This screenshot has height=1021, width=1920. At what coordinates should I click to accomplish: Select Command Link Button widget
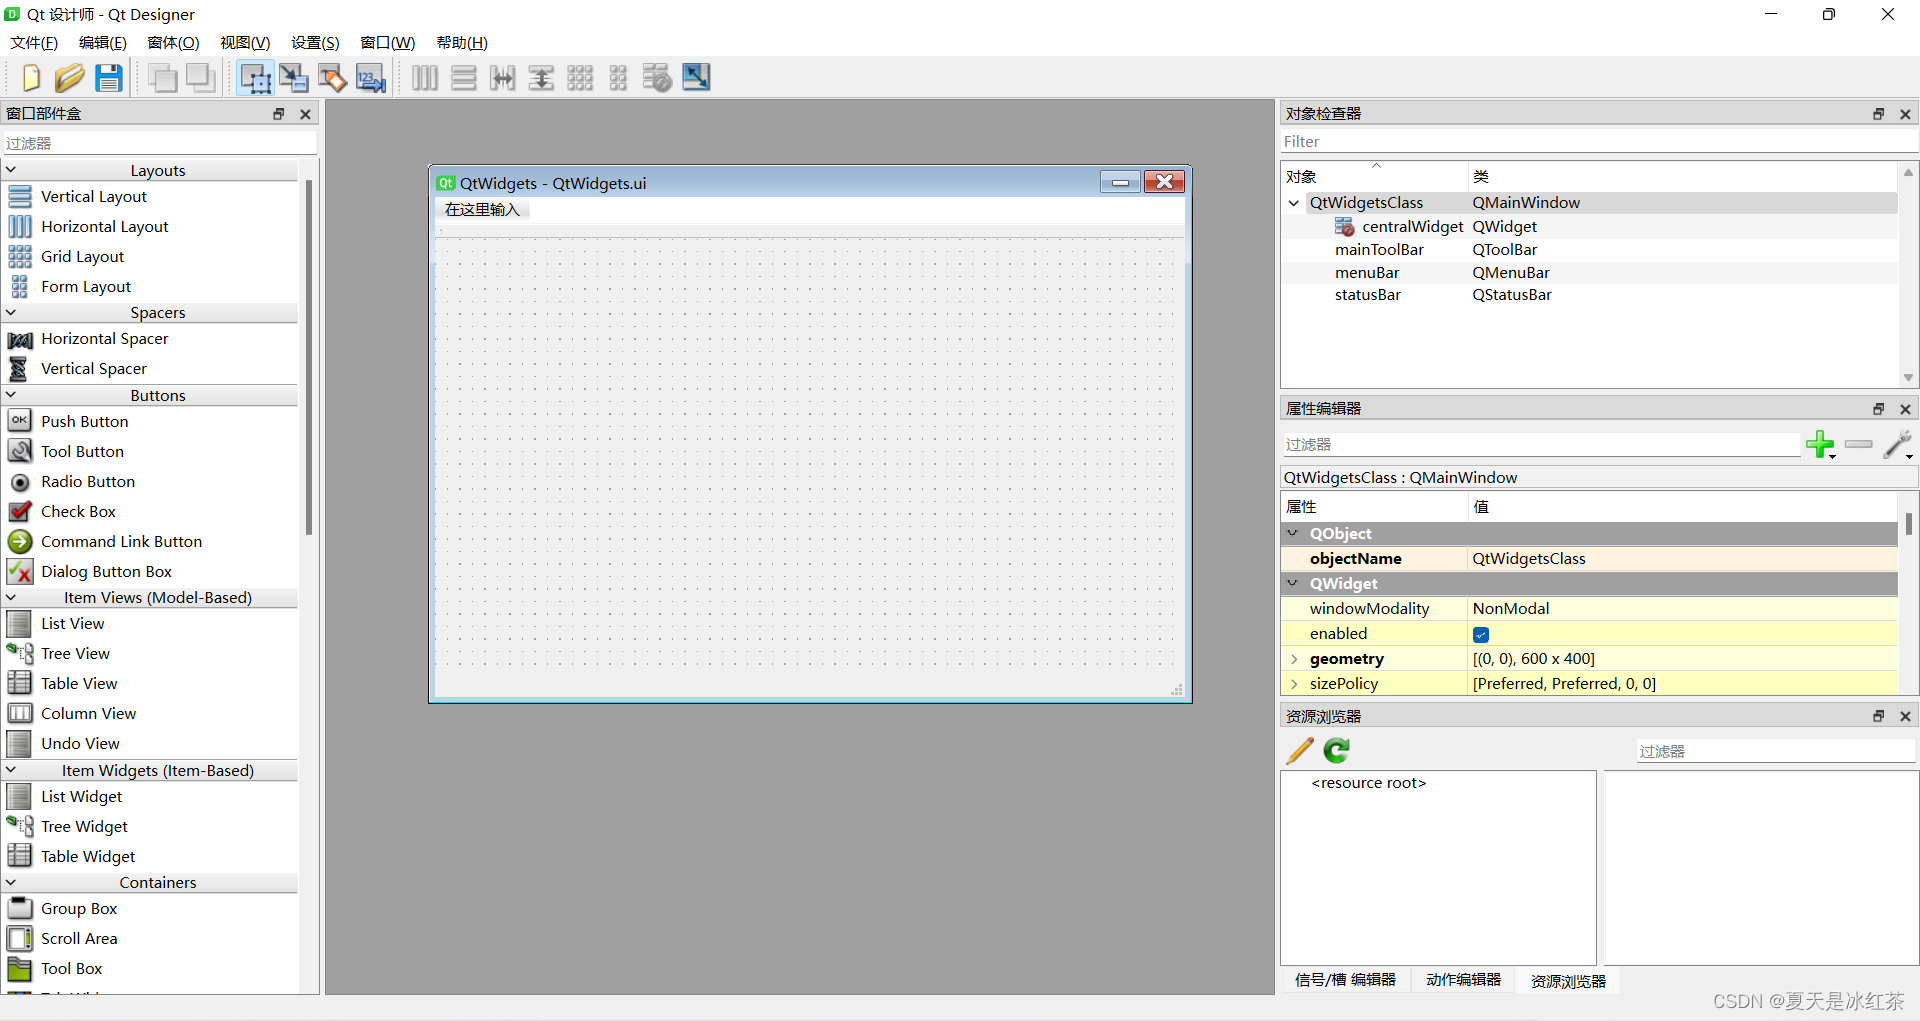point(121,541)
